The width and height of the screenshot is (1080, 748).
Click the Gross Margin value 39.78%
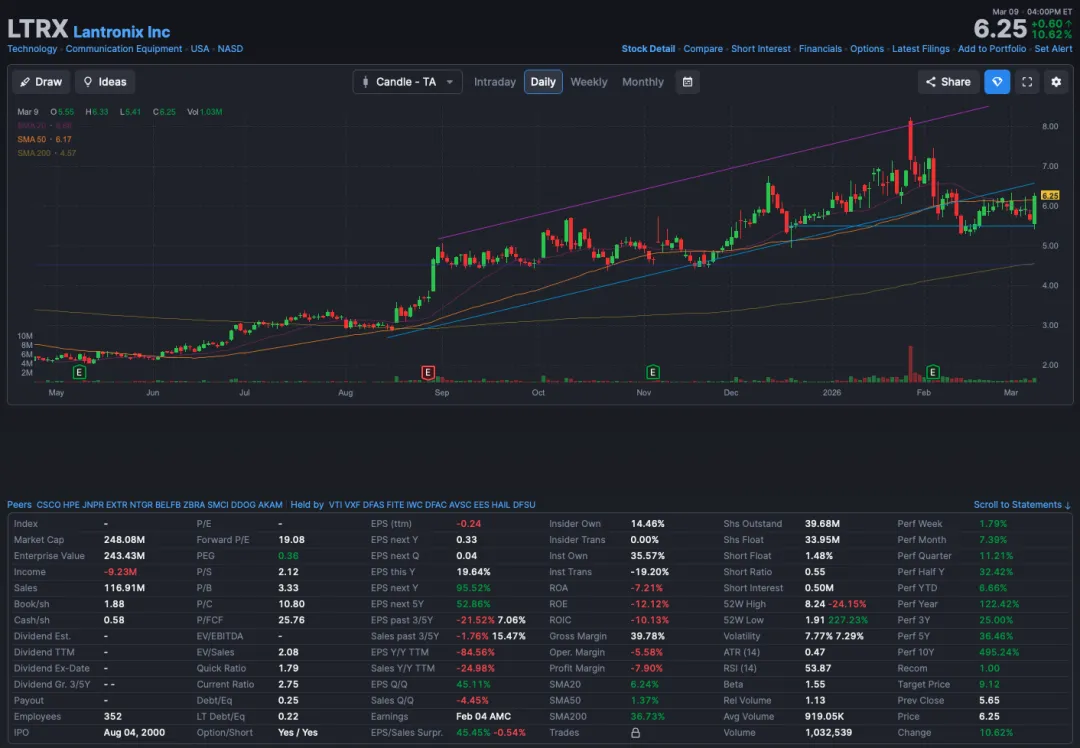pyautogui.click(x=648, y=636)
